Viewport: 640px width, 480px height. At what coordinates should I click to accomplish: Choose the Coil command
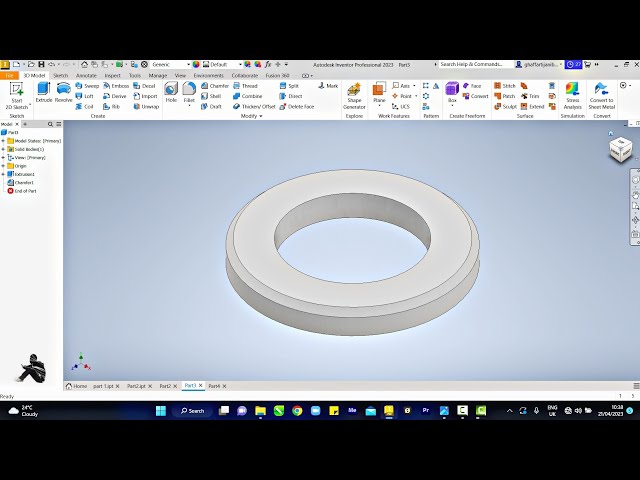coord(85,107)
